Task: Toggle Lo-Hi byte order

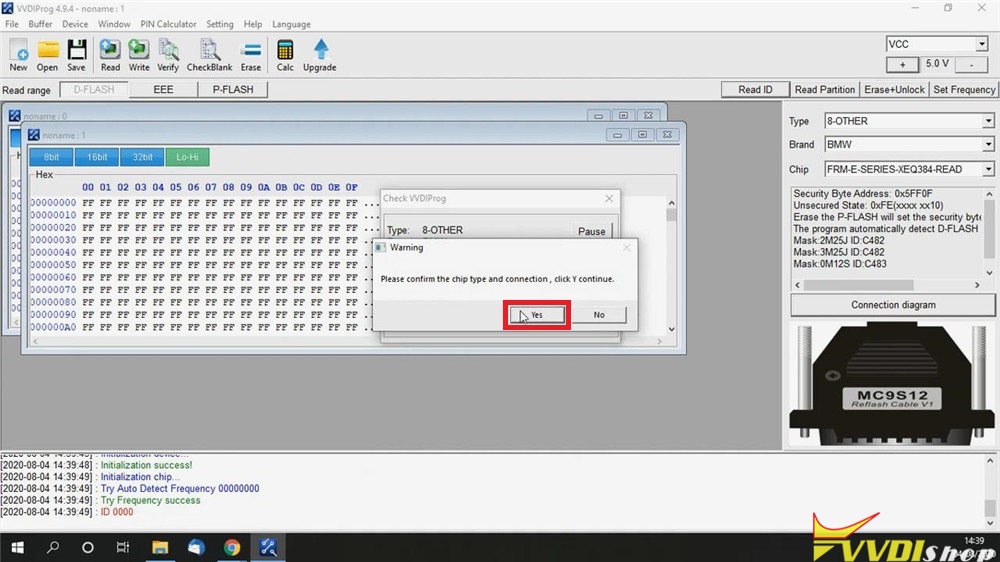Action: coord(188,157)
